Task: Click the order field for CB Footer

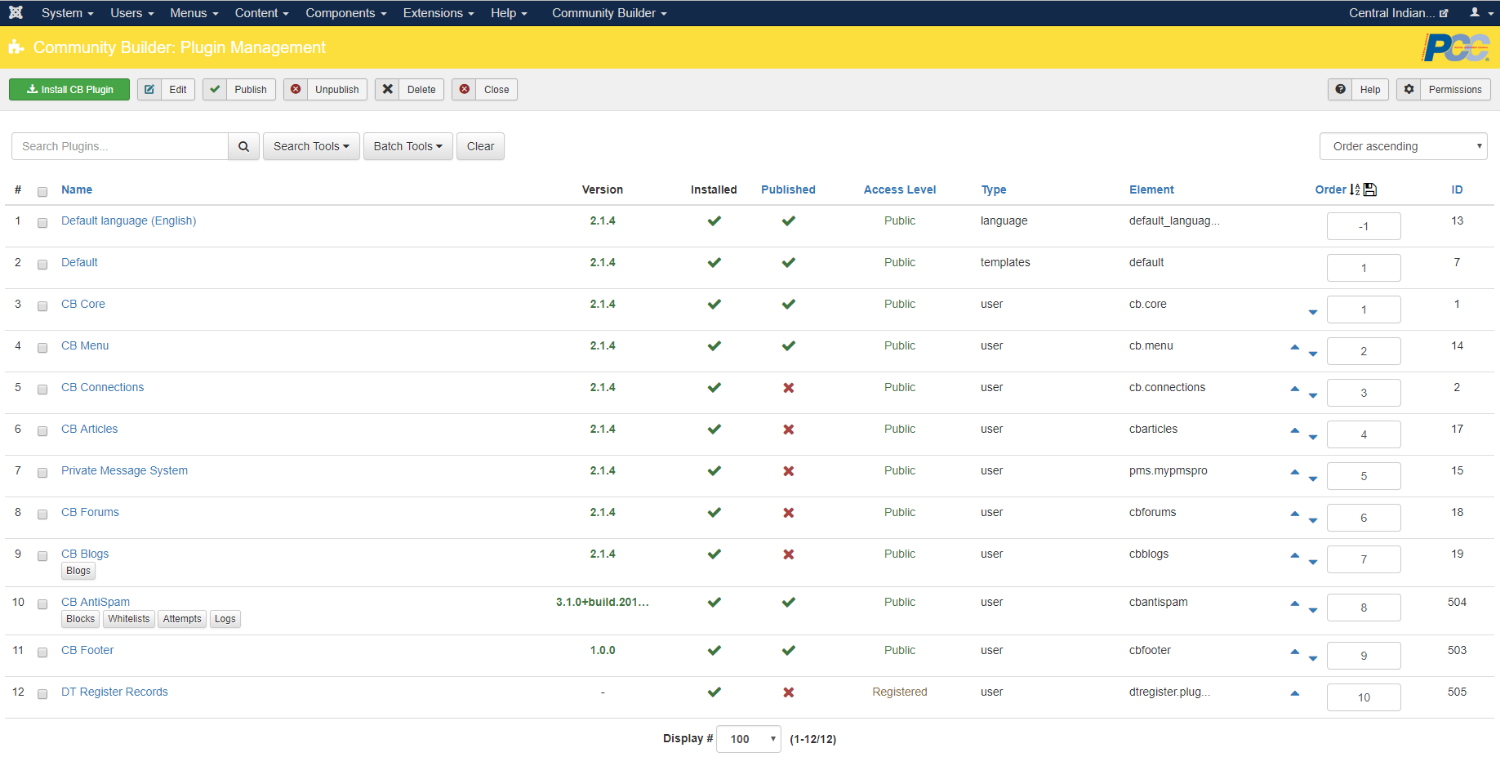Action: tap(1363, 656)
